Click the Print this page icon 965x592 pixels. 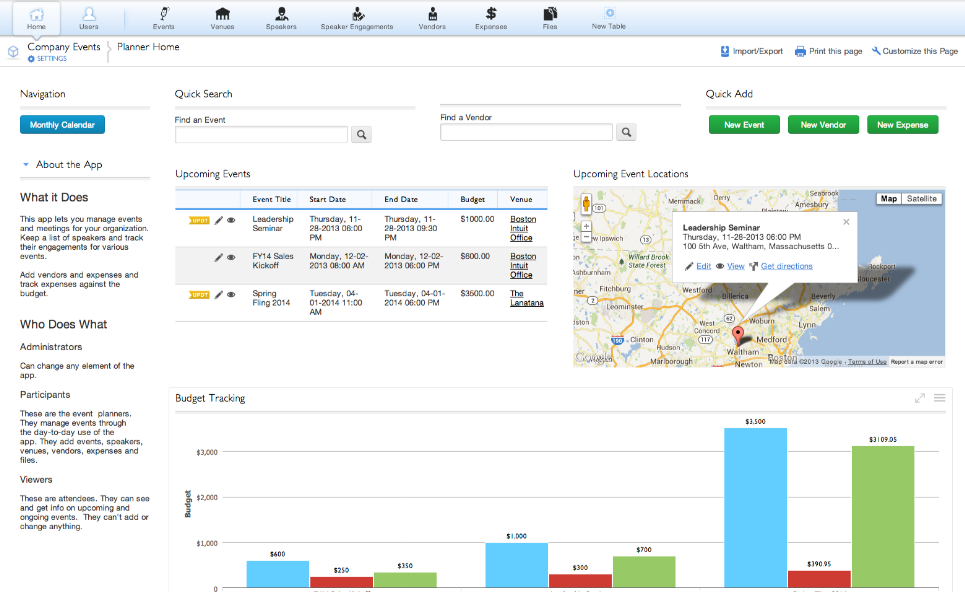(x=800, y=51)
